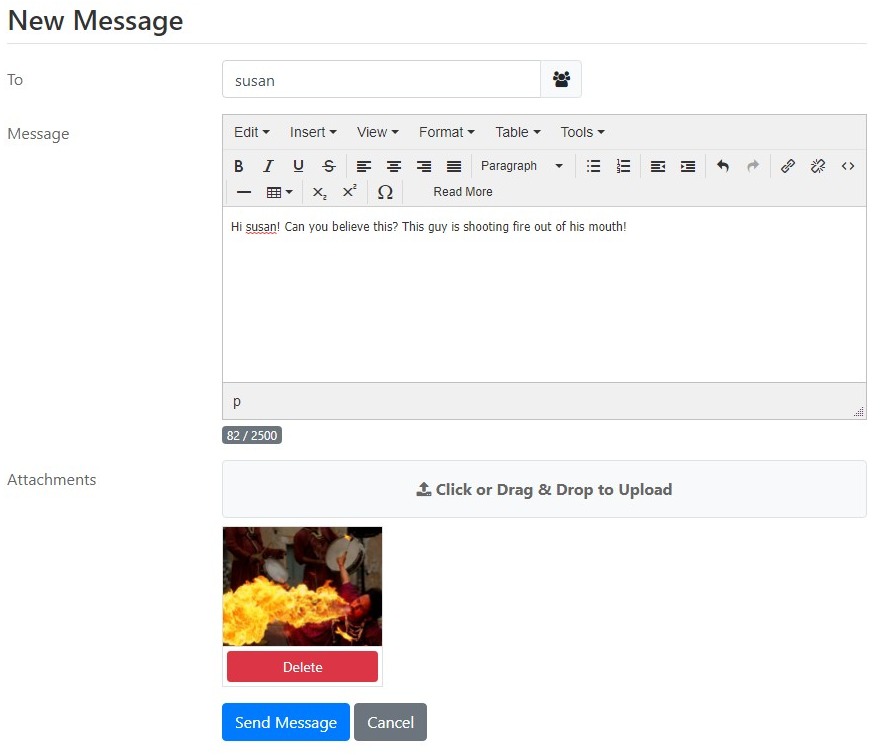Click the upload drop zone
The image size is (883, 755).
click(x=544, y=489)
